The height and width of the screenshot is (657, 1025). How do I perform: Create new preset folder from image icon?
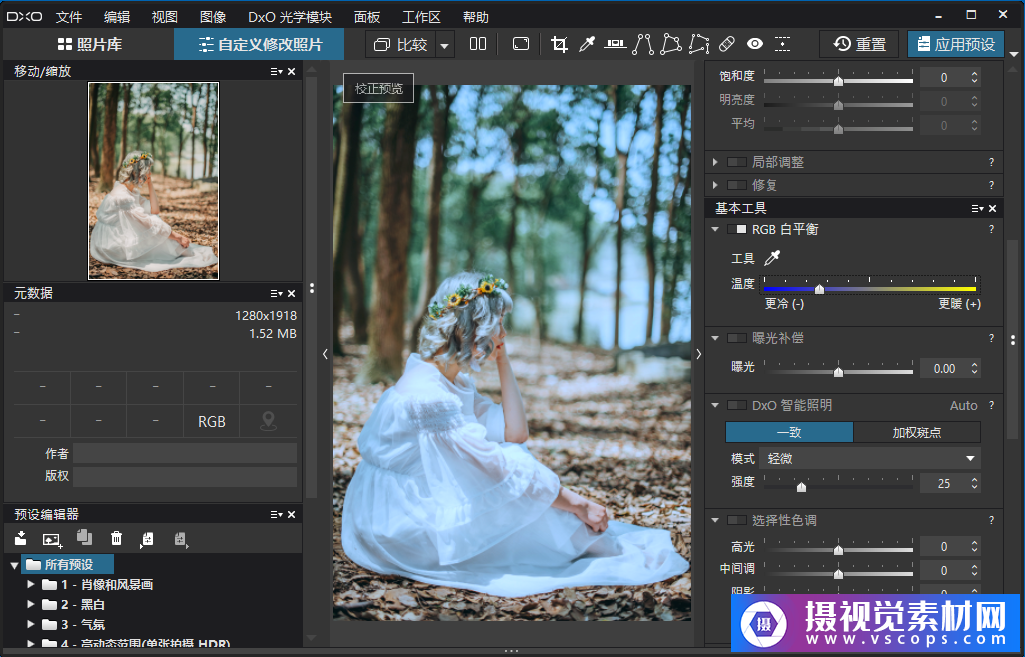tap(52, 539)
